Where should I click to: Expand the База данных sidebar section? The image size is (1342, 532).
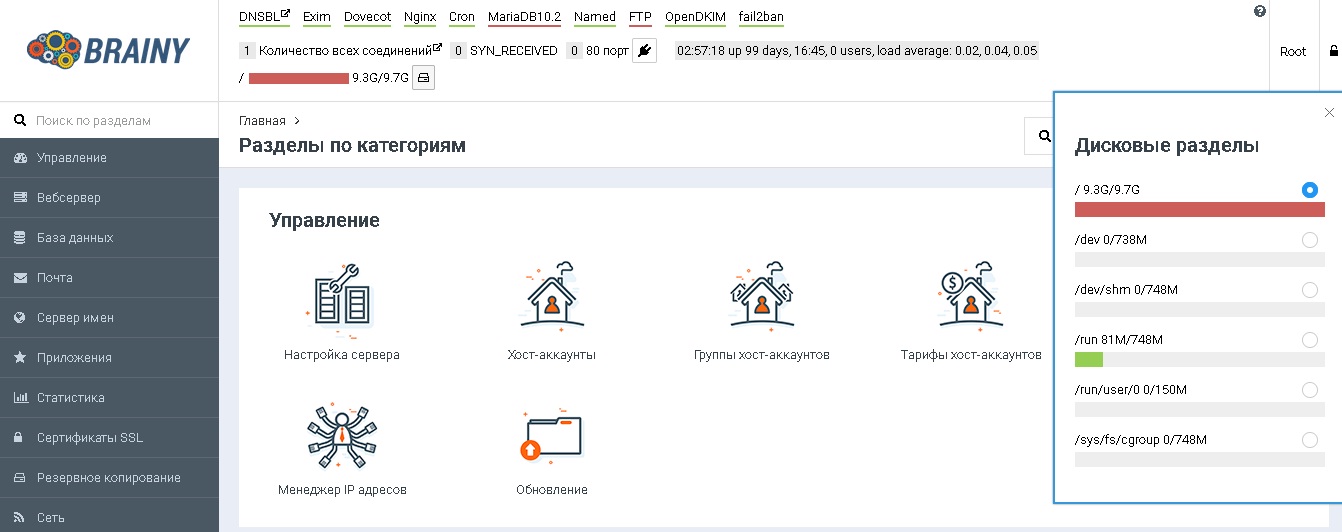pyautogui.click(x=75, y=238)
